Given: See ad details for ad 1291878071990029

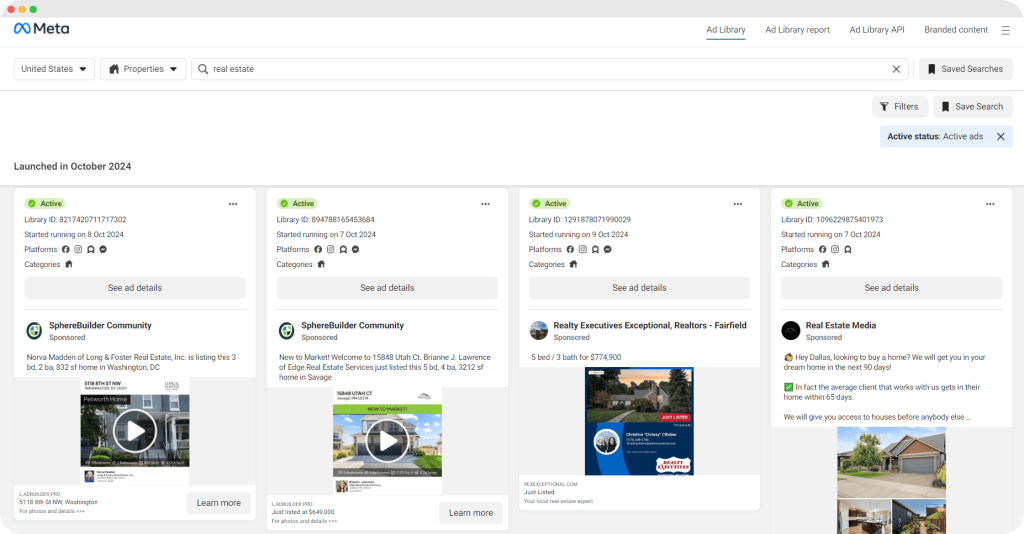Looking at the screenshot, I should (x=639, y=288).
